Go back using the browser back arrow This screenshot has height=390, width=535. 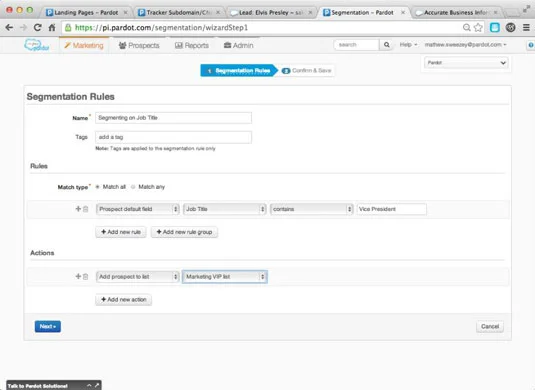click(x=9, y=27)
